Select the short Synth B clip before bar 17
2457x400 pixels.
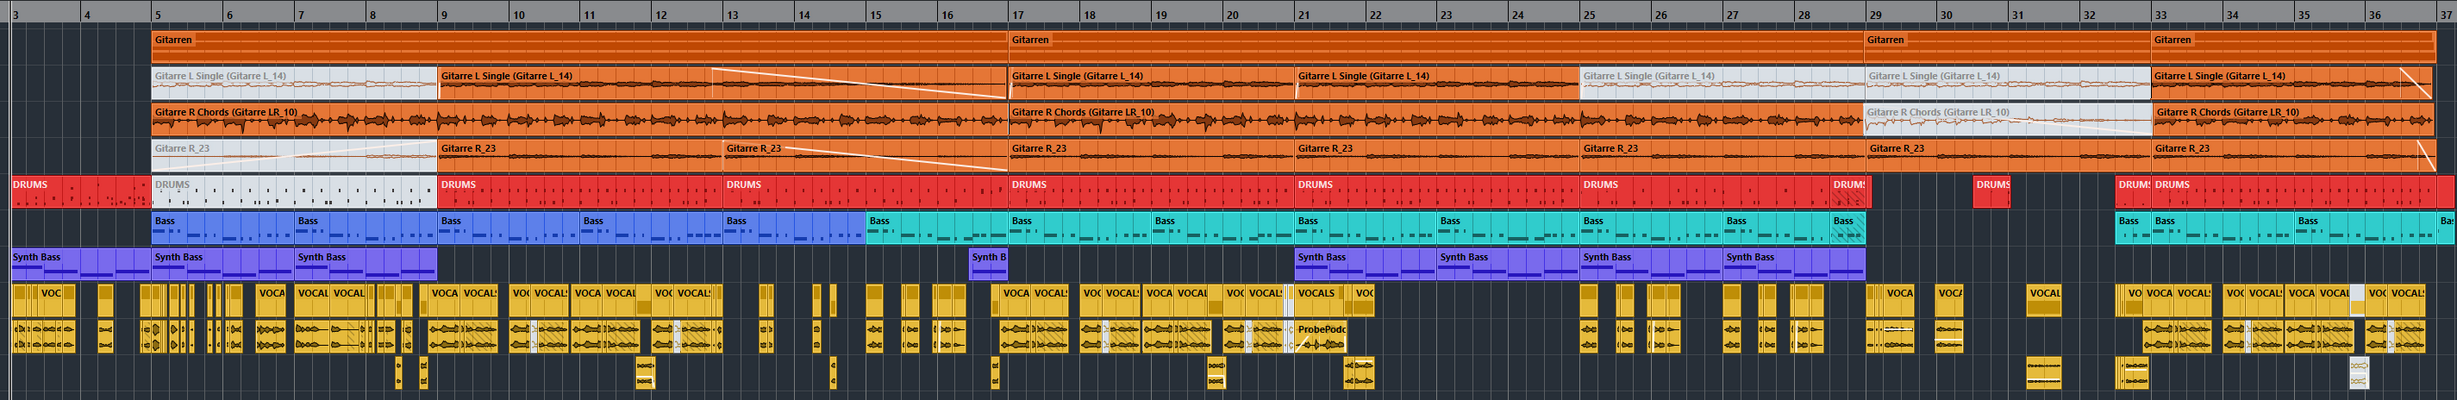tap(989, 264)
